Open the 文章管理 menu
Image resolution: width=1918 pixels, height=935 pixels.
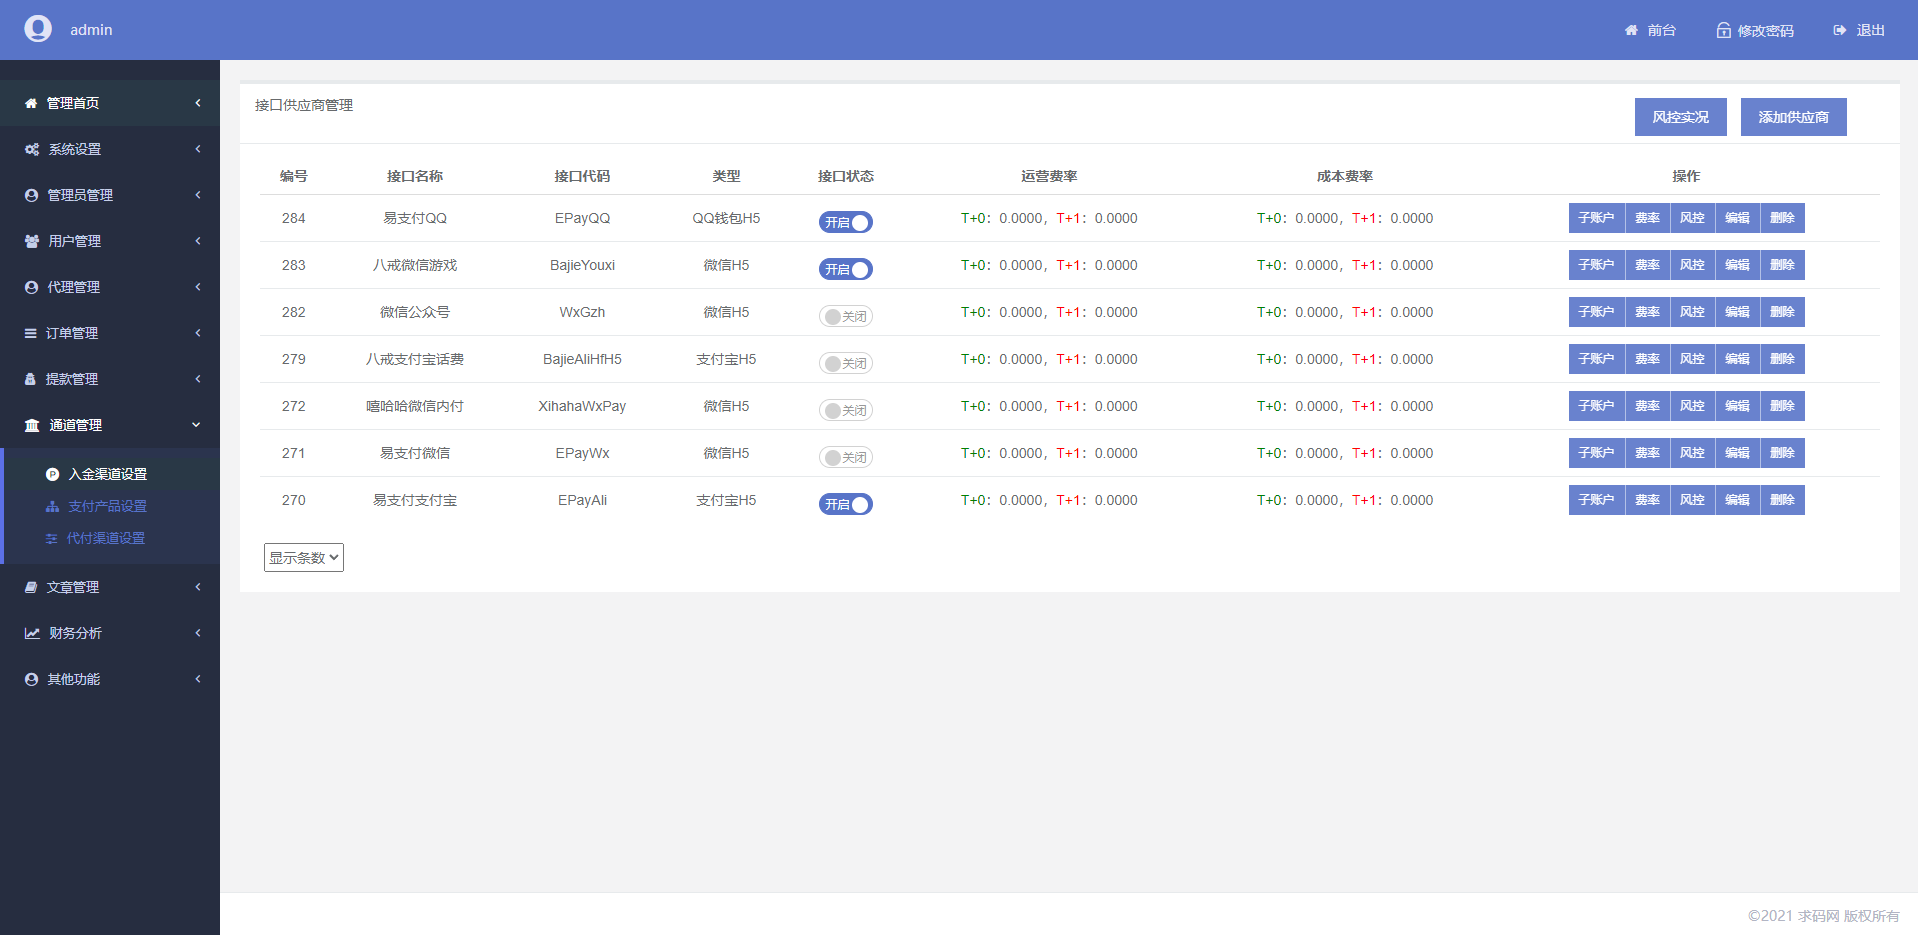click(x=110, y=587)
